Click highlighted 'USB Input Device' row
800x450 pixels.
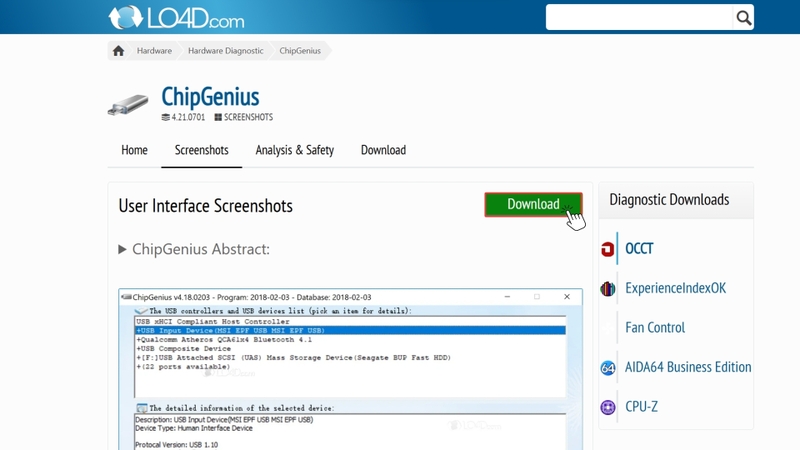click(x=351, y=331)
